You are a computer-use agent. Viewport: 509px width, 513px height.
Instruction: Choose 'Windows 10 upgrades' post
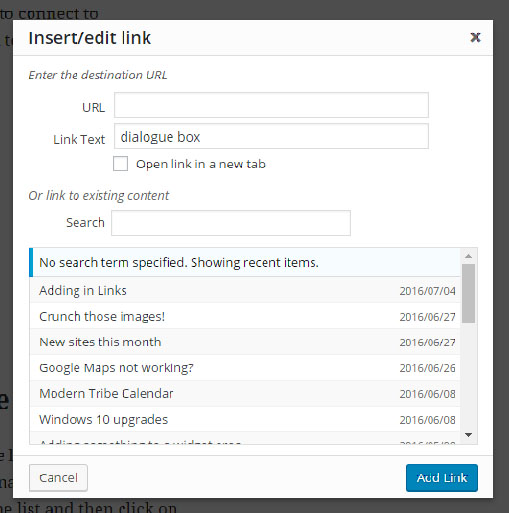[245, 419]
